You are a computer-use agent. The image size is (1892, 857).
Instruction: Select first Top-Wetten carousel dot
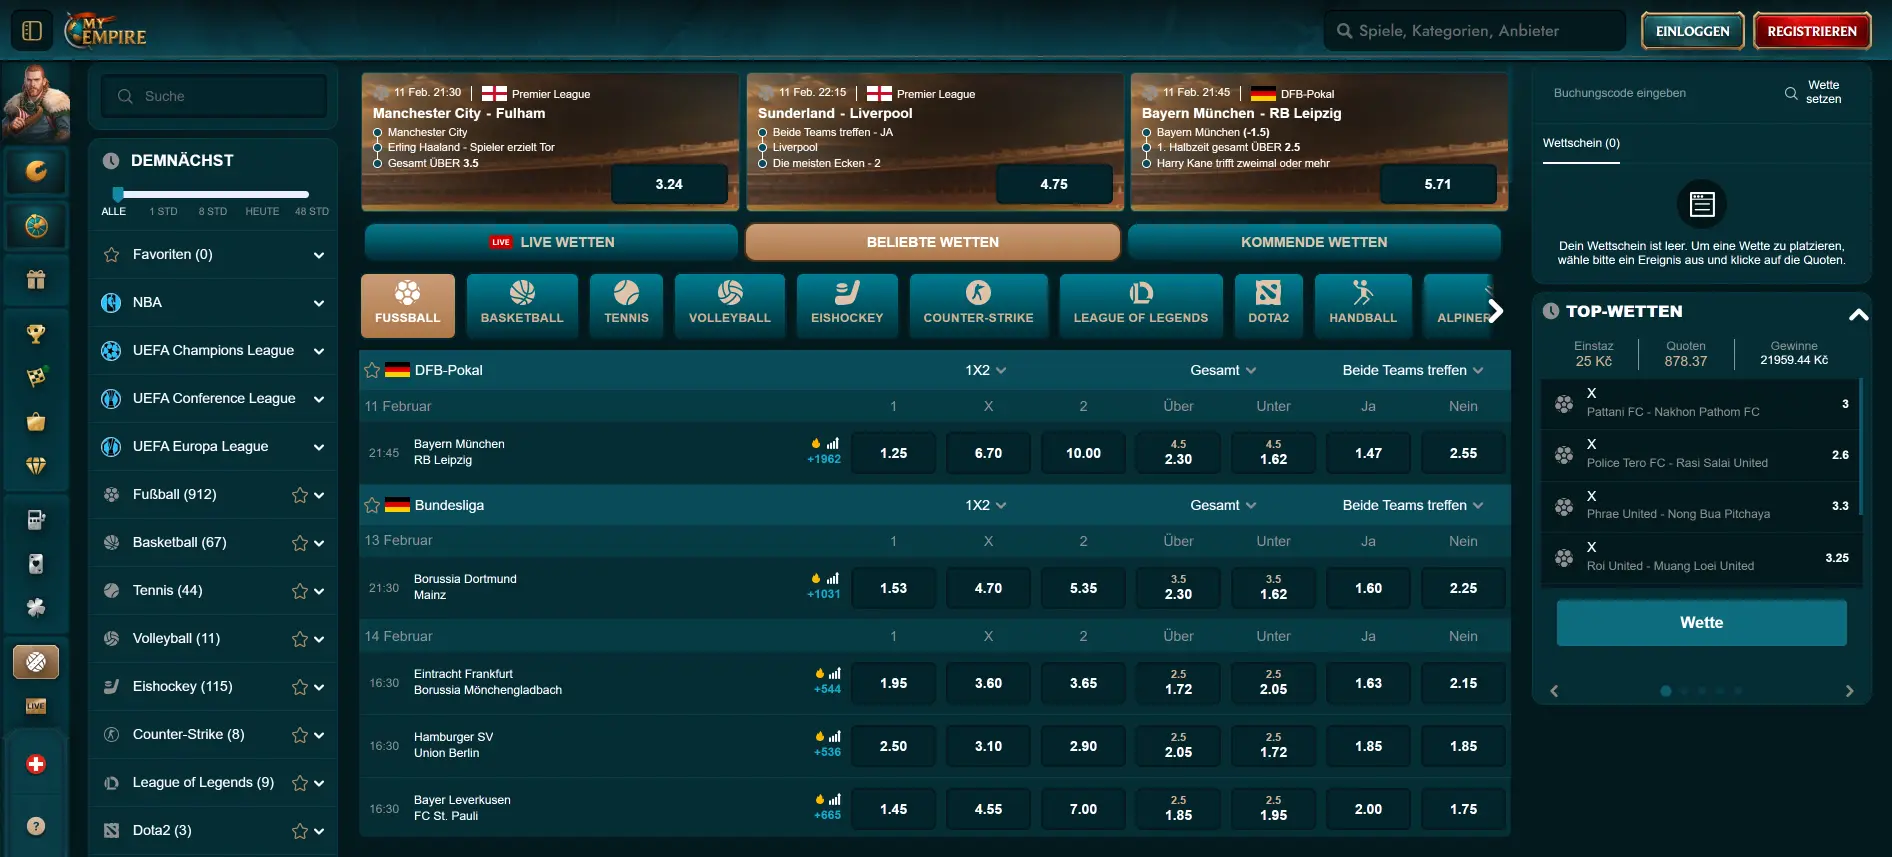(x=1665, y=691)
